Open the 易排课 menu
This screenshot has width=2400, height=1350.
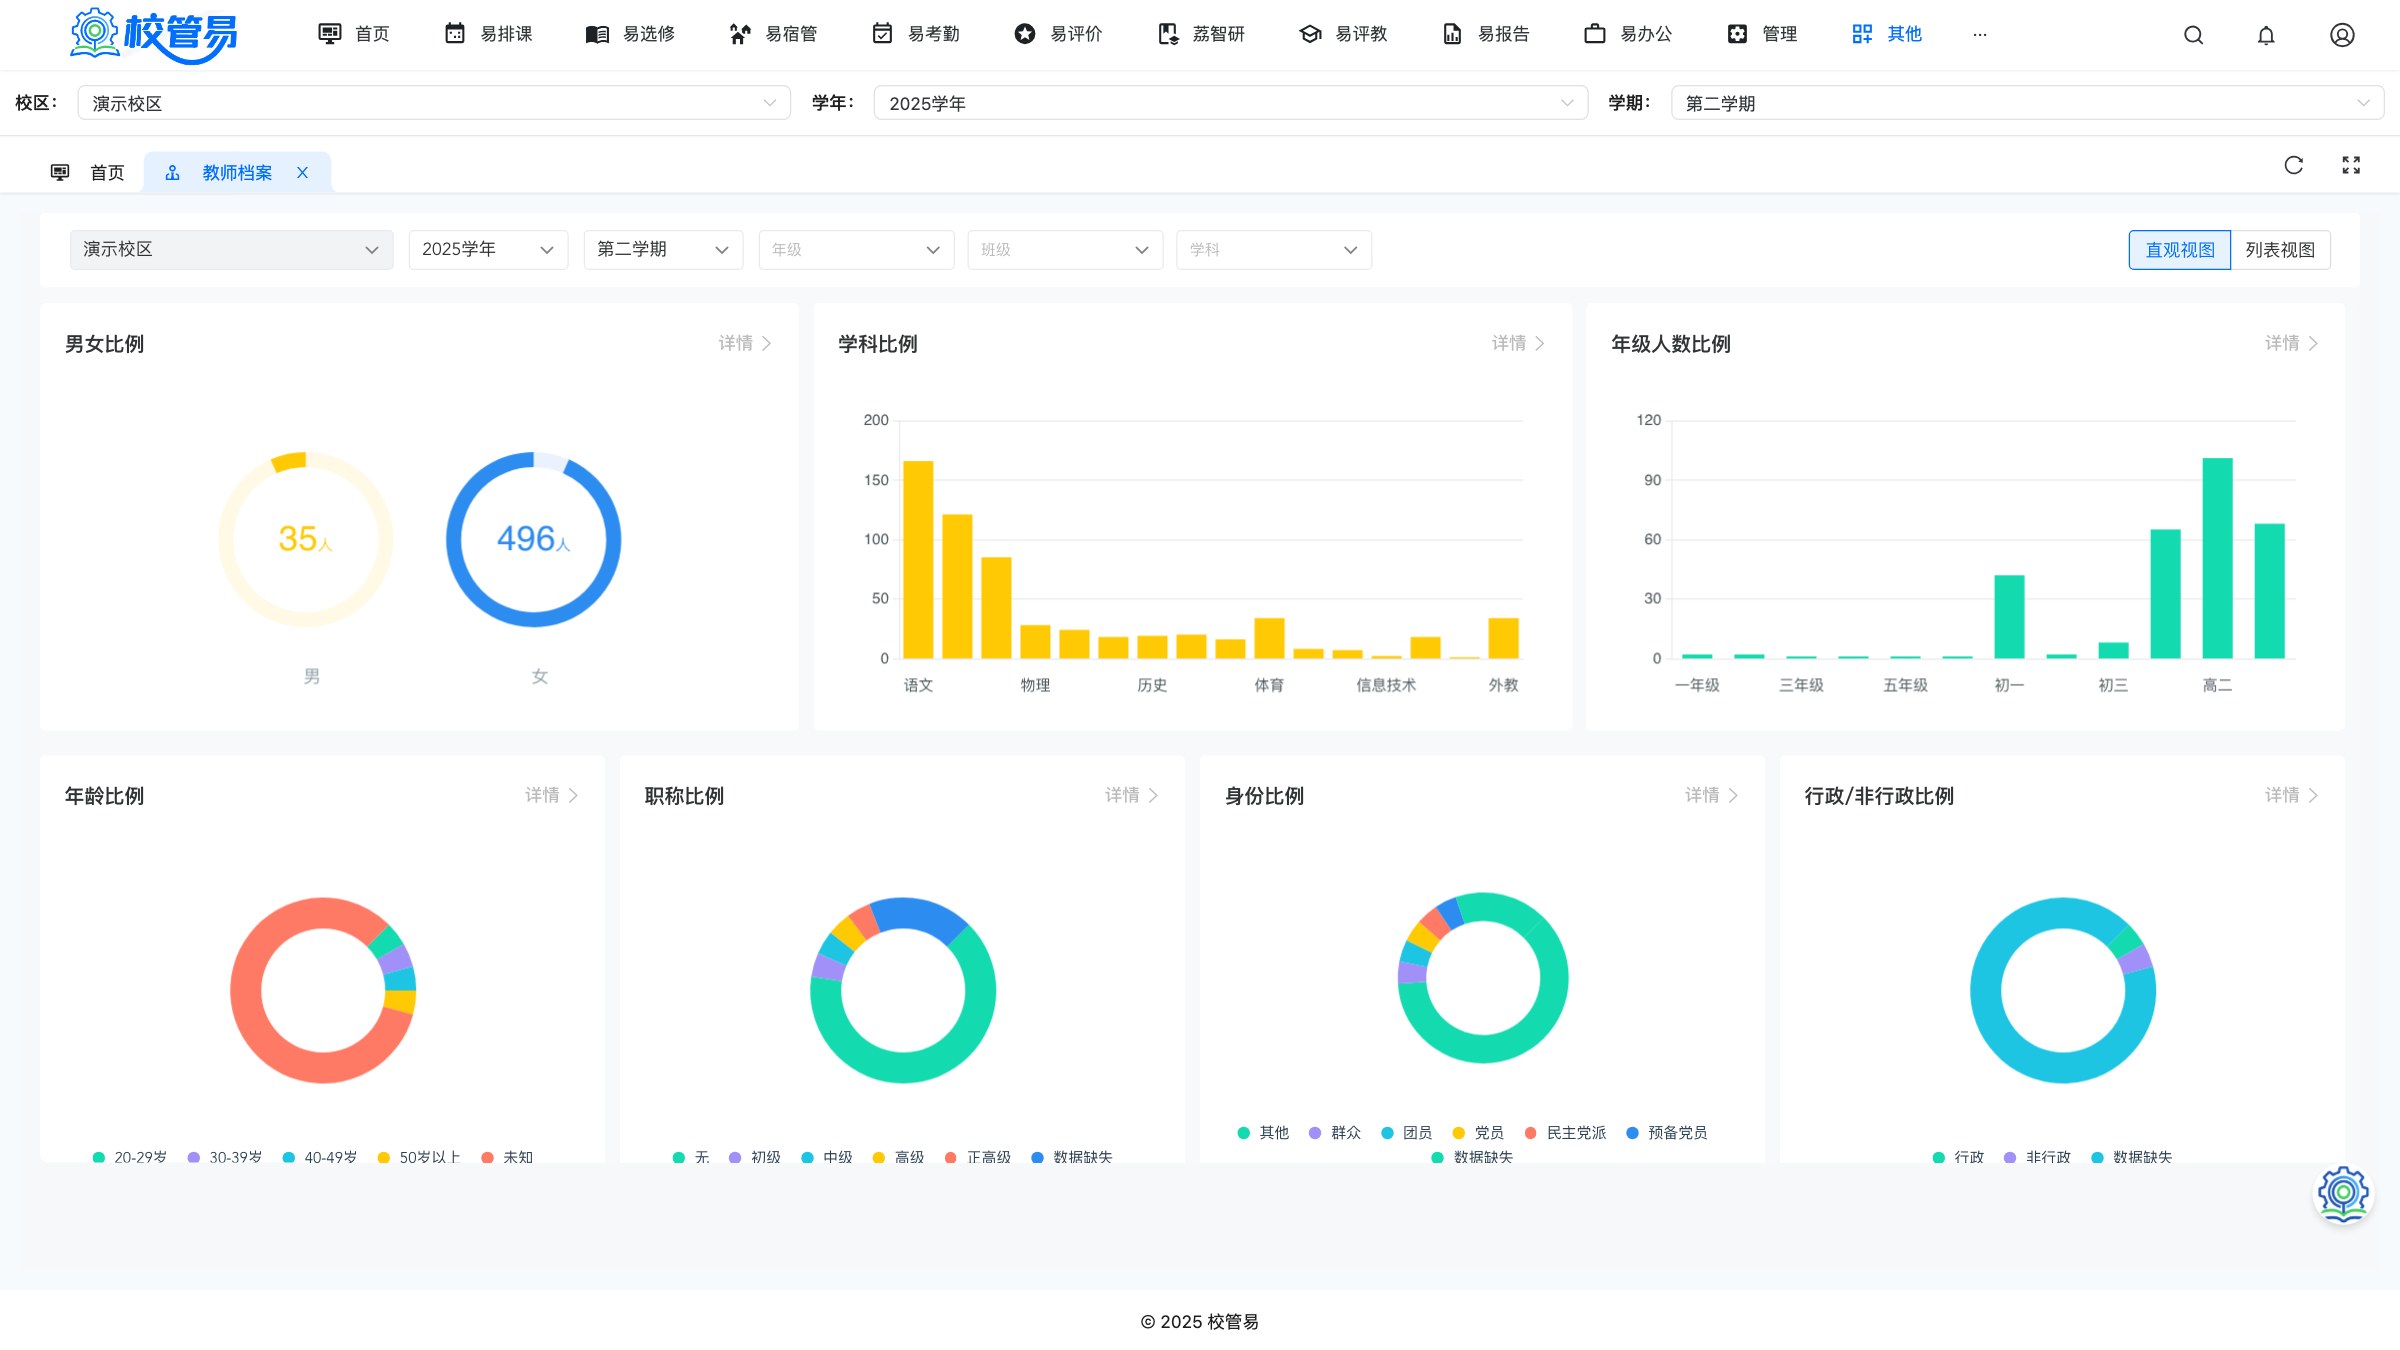[488, 34]
